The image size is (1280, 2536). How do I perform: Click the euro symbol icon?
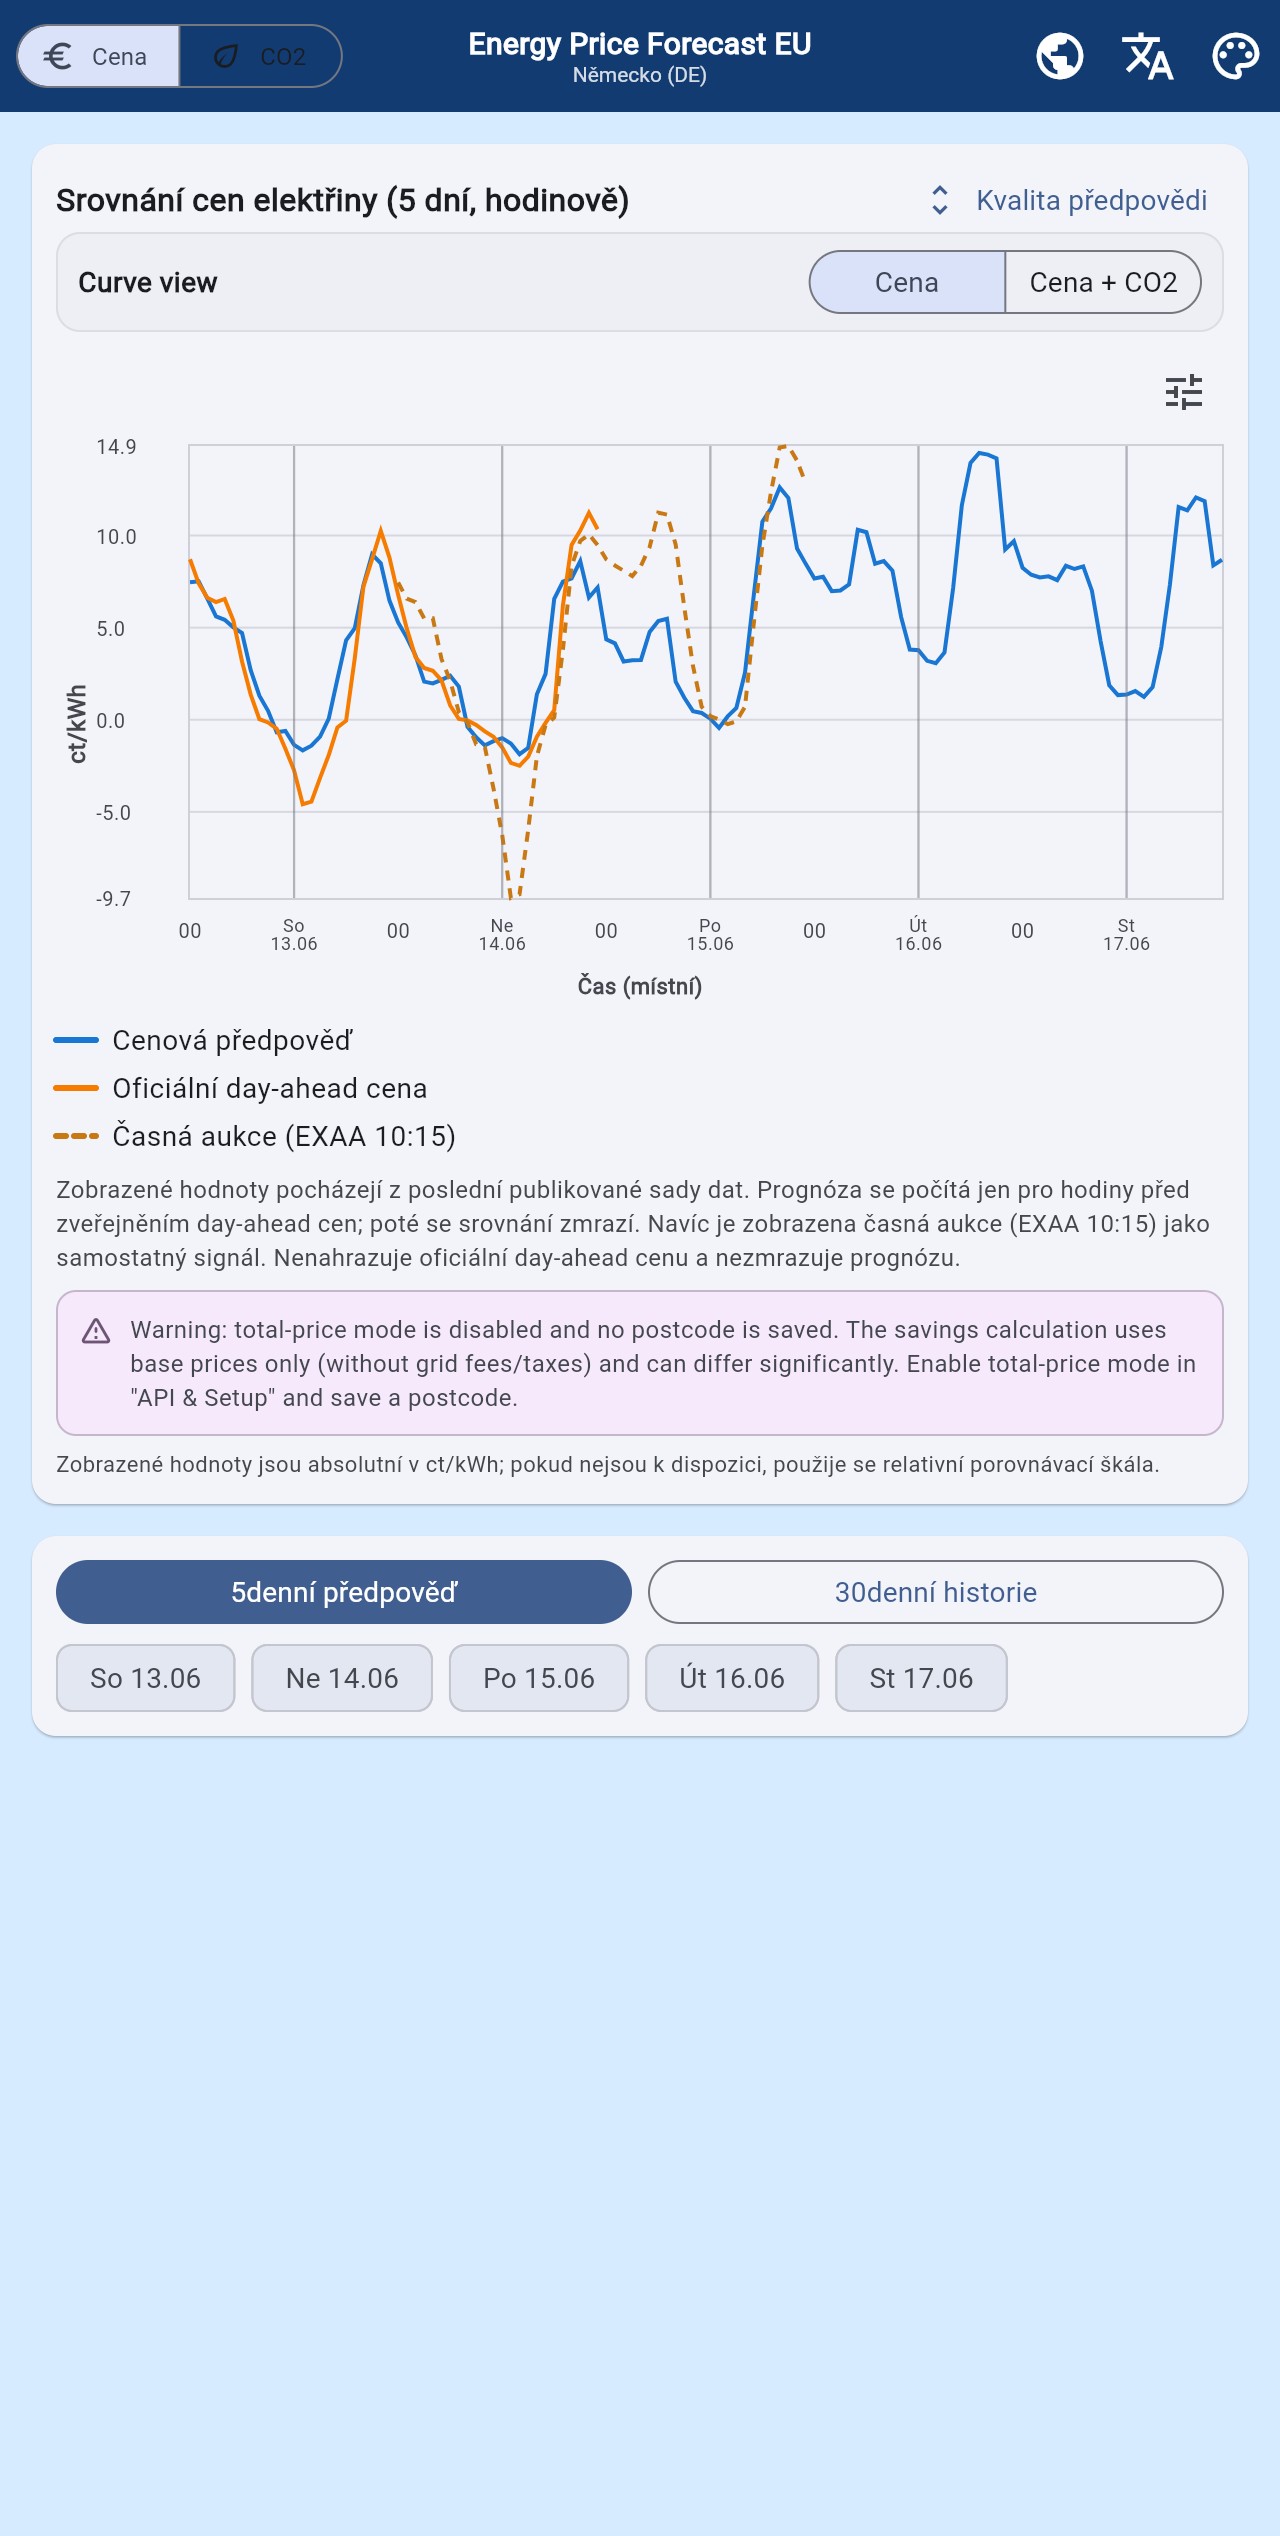[58, 56]
